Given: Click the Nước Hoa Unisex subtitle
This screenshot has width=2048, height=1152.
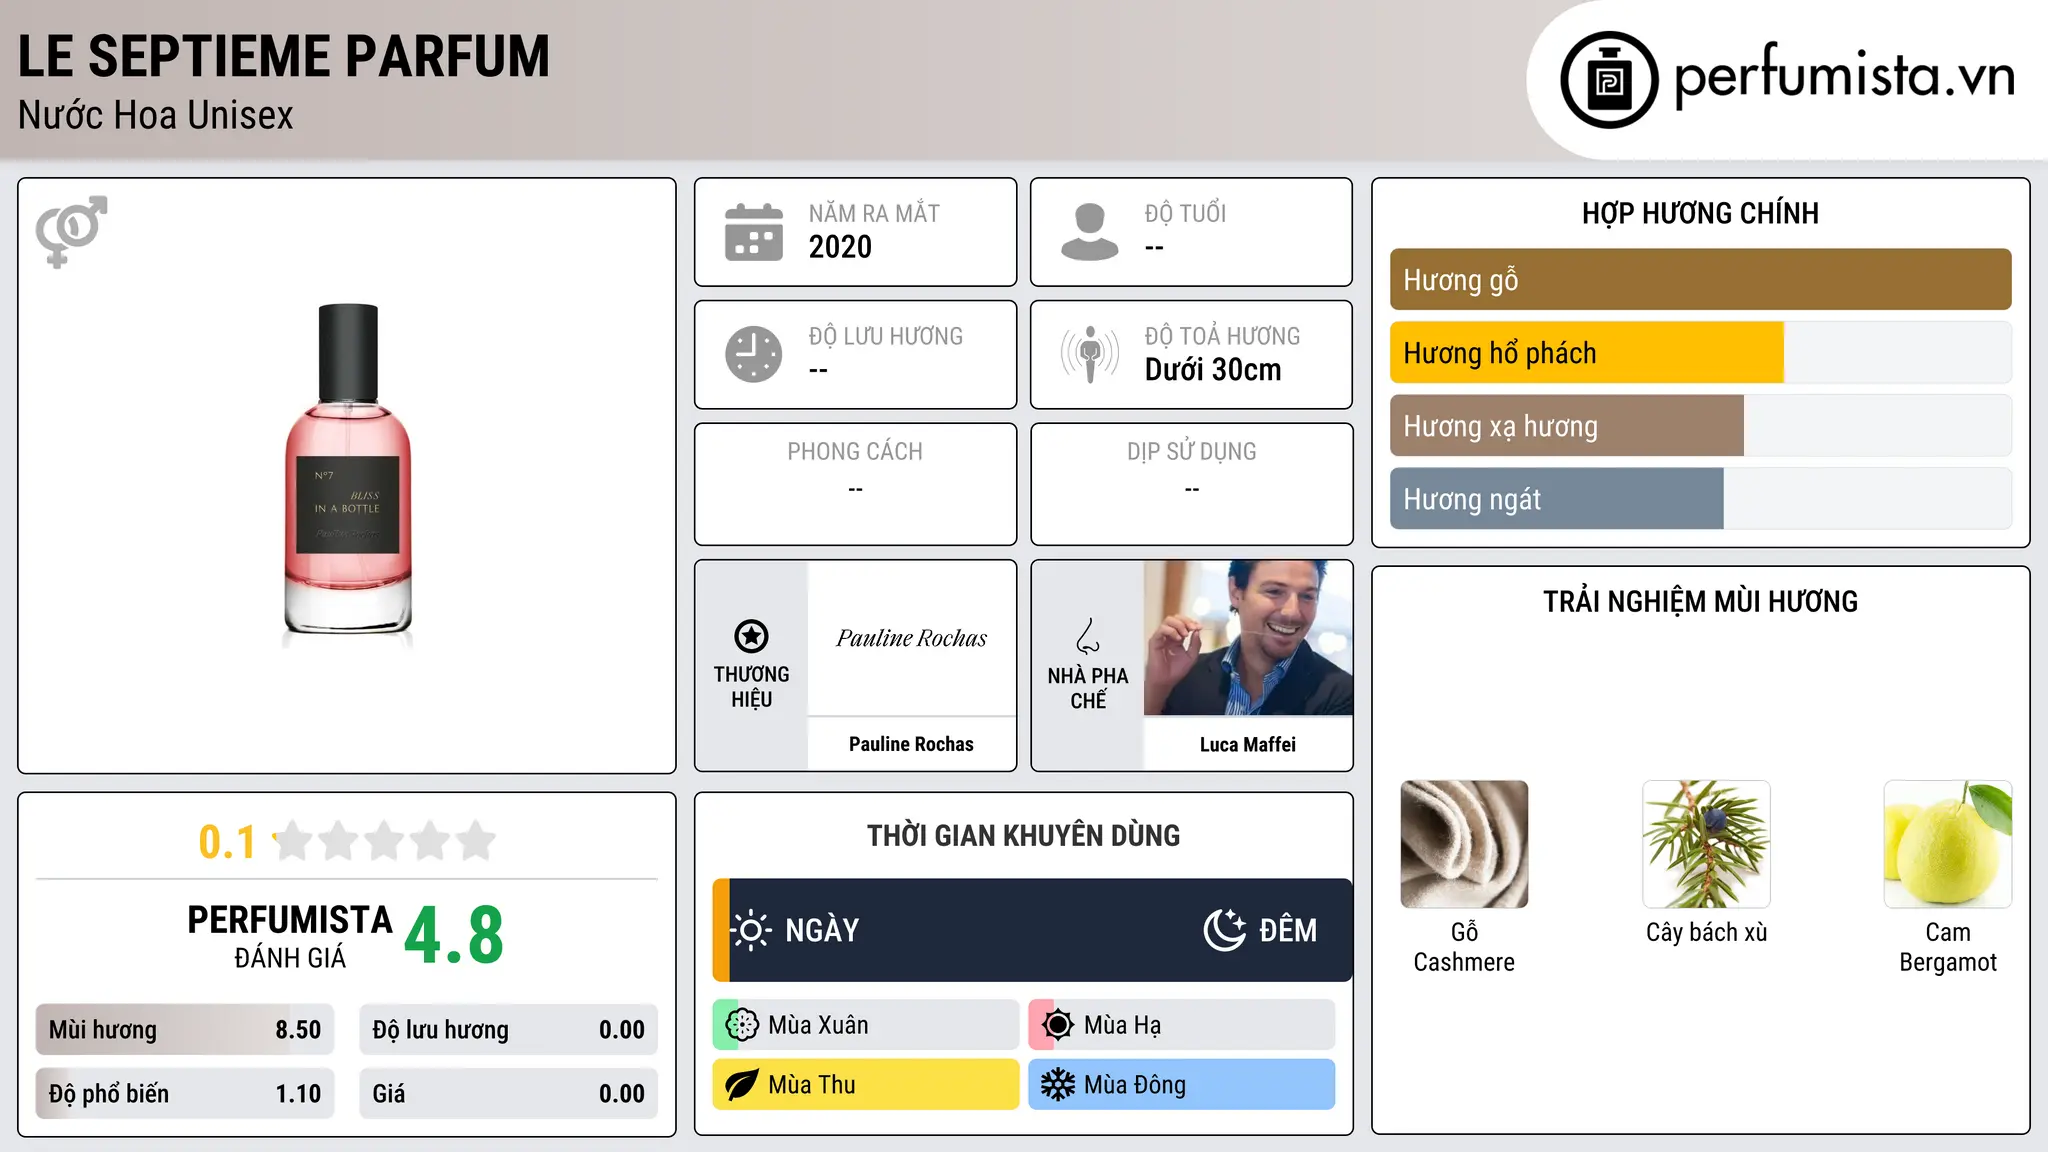Looking at the screenshot, I should click(156, 115).
